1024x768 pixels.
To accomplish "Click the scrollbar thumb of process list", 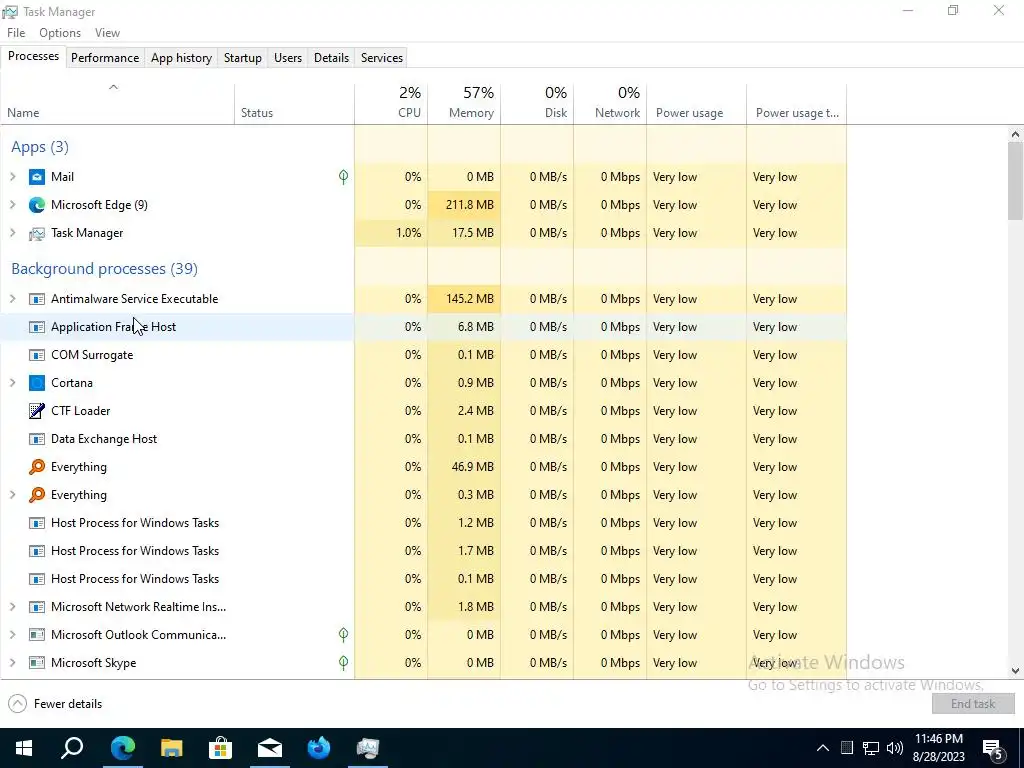I will 1015,181.
